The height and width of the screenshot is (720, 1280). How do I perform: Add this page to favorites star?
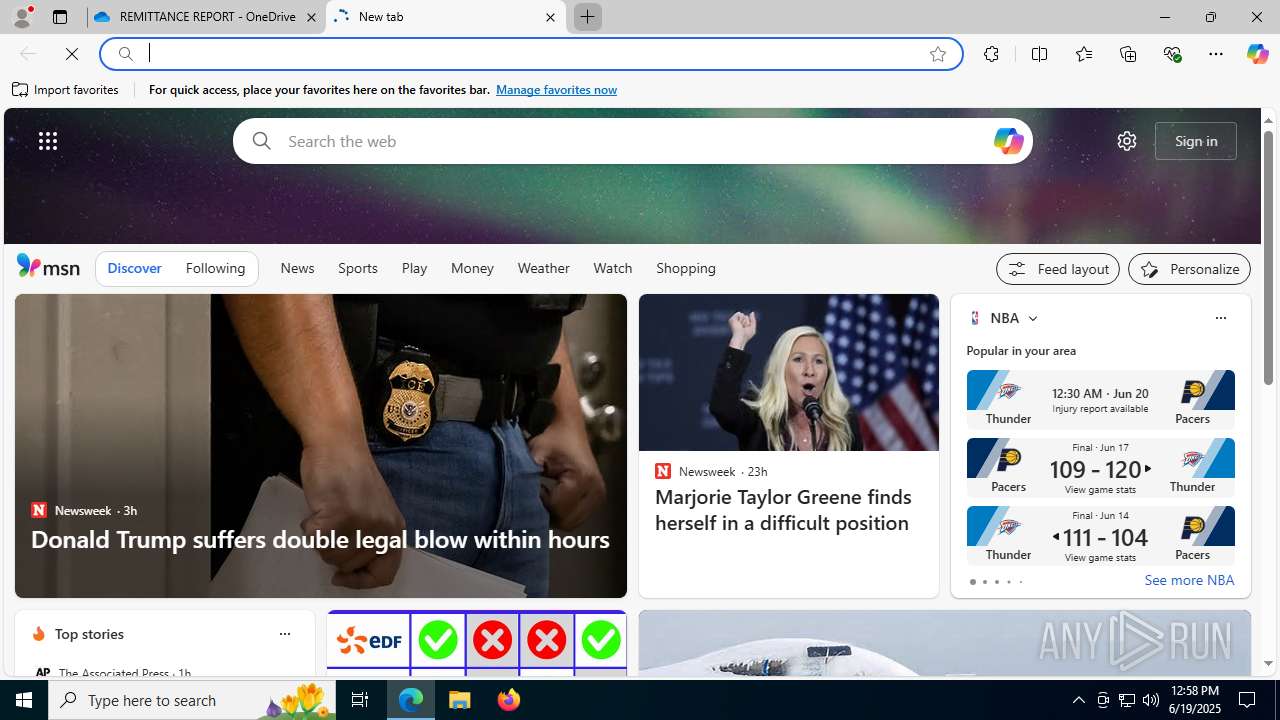click(x=937, y=54)
